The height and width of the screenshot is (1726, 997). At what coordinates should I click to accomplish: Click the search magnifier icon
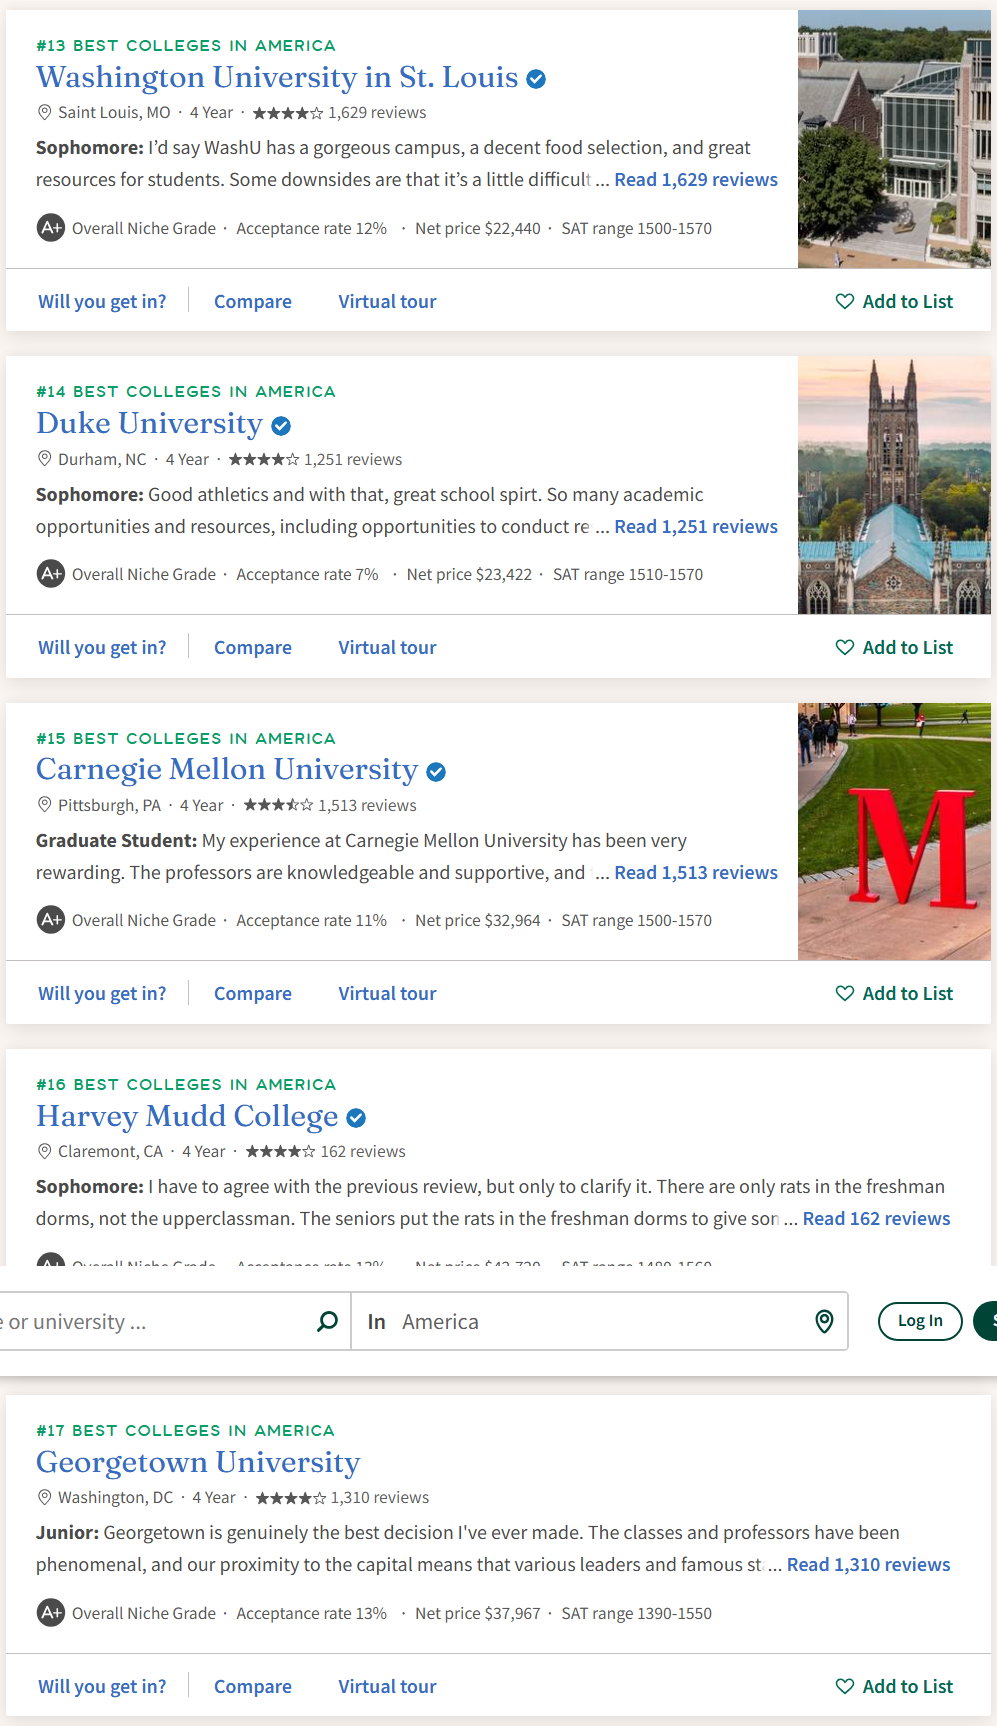(x=327, y=1322)
